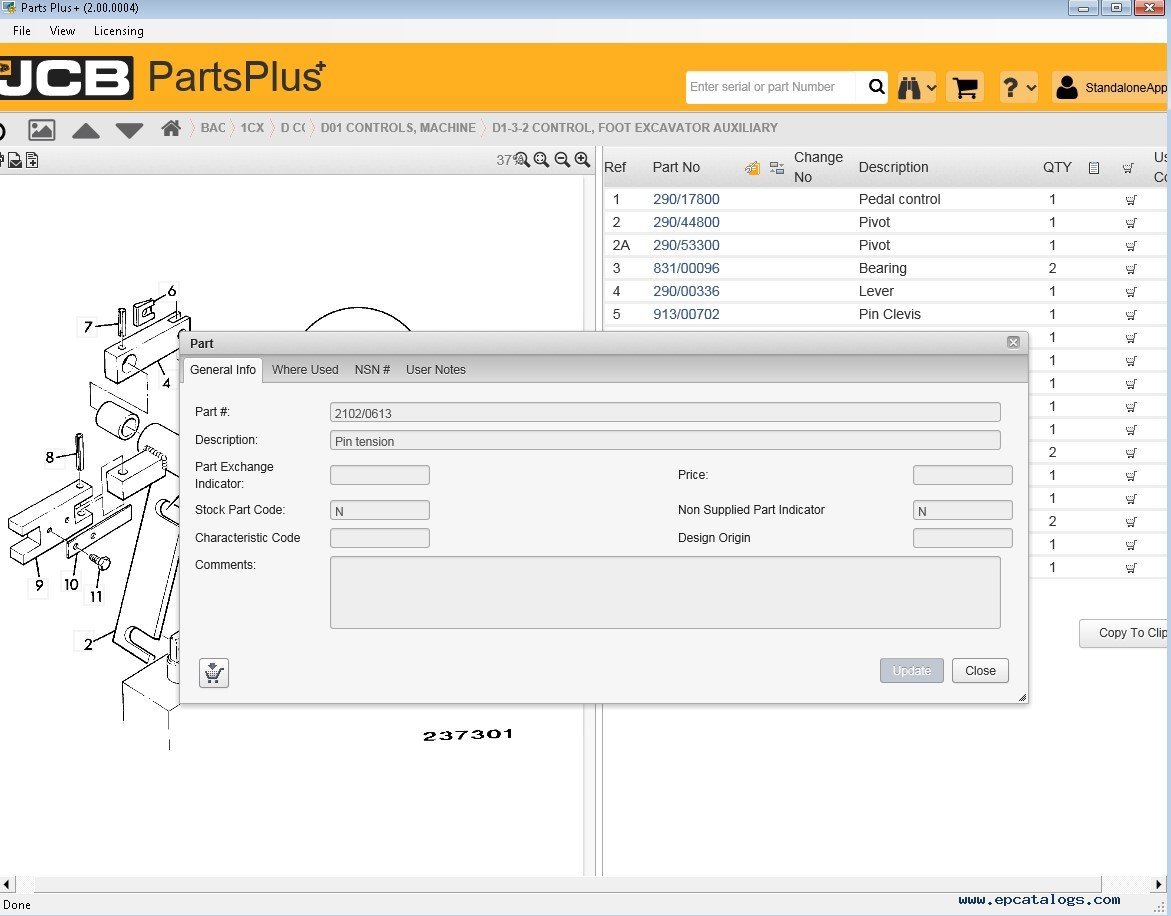Viewport: 1171px width, 916px height.
Task: Open the Licensing menu
Action: (119, 31)
